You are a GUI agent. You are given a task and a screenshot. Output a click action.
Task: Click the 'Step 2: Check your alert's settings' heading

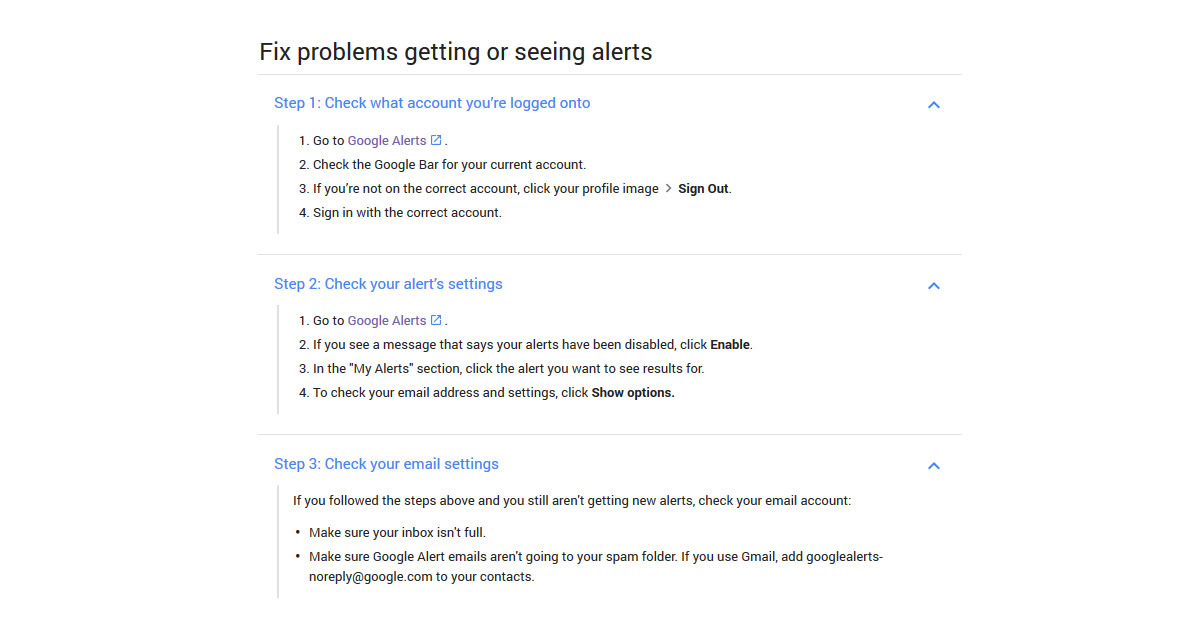click(x=388, y=284)
